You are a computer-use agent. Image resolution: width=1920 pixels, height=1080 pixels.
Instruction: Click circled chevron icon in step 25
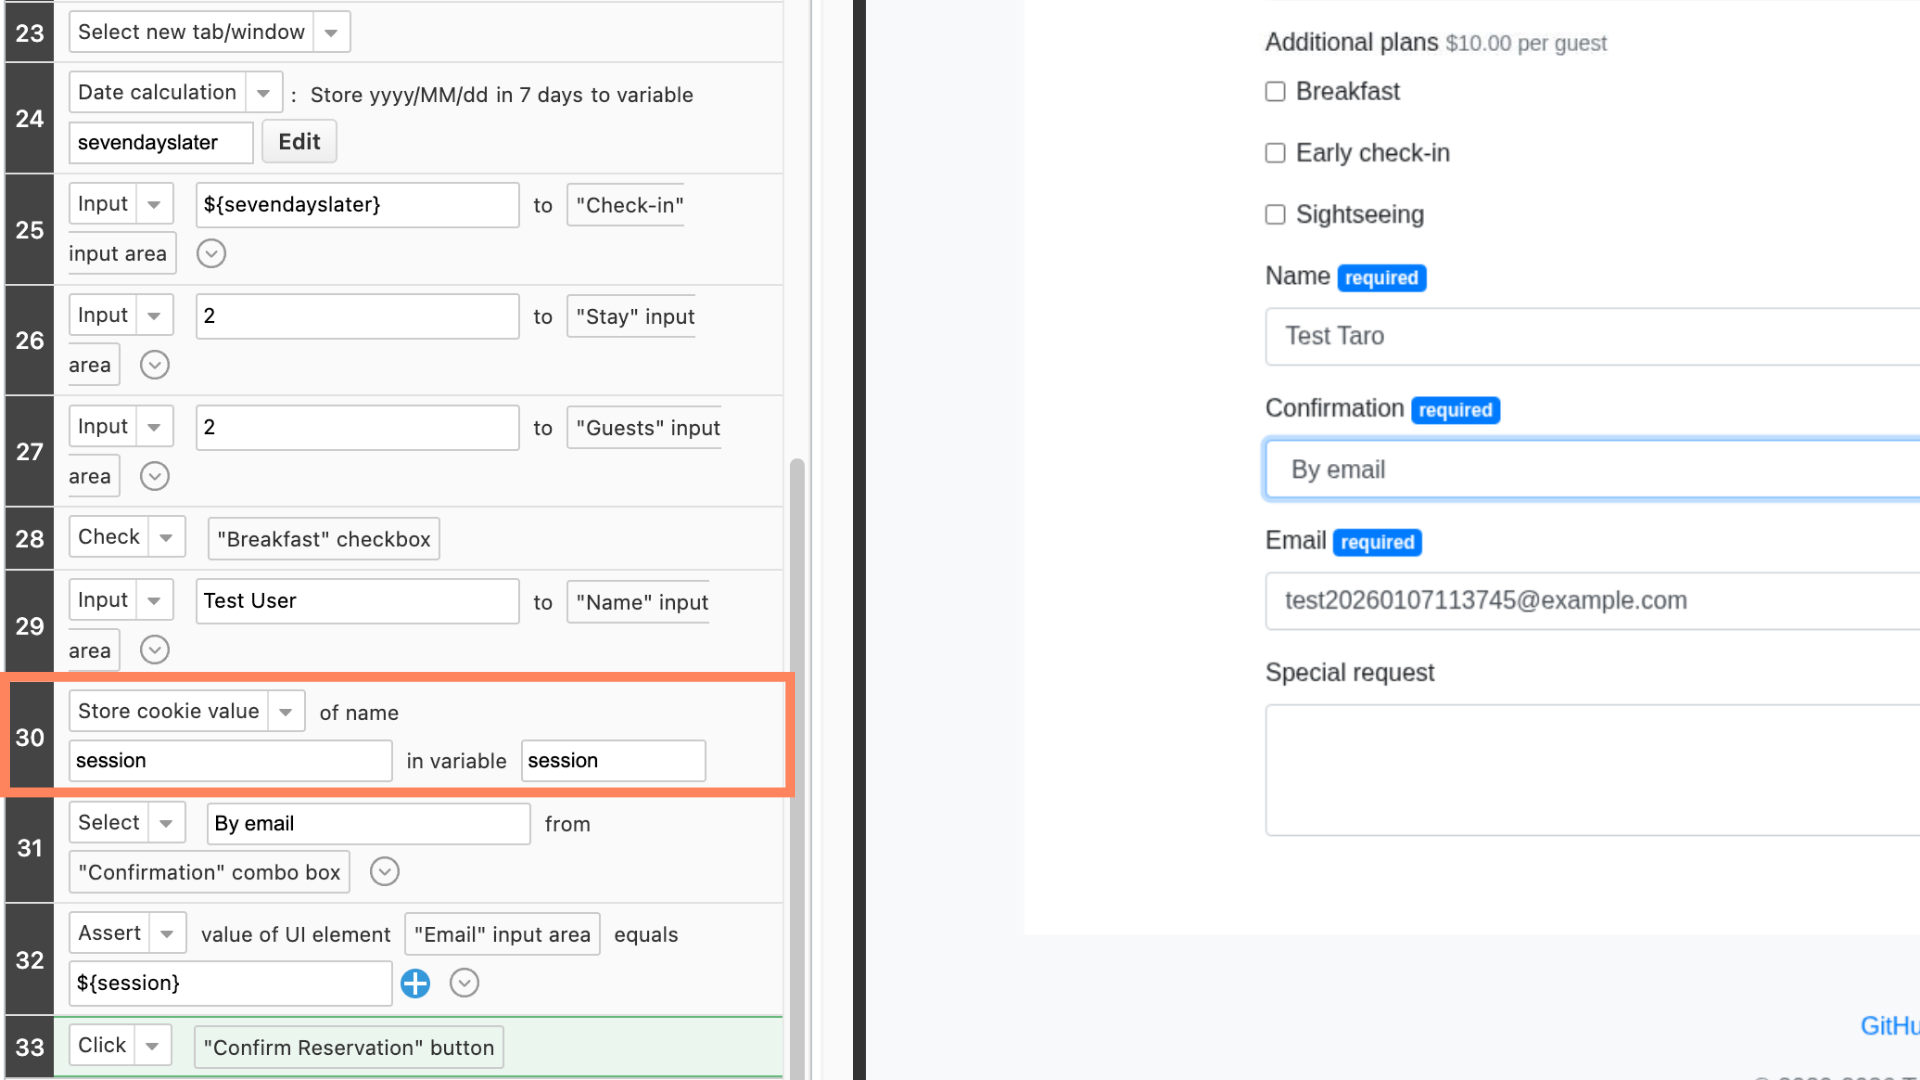pos(211,253)
